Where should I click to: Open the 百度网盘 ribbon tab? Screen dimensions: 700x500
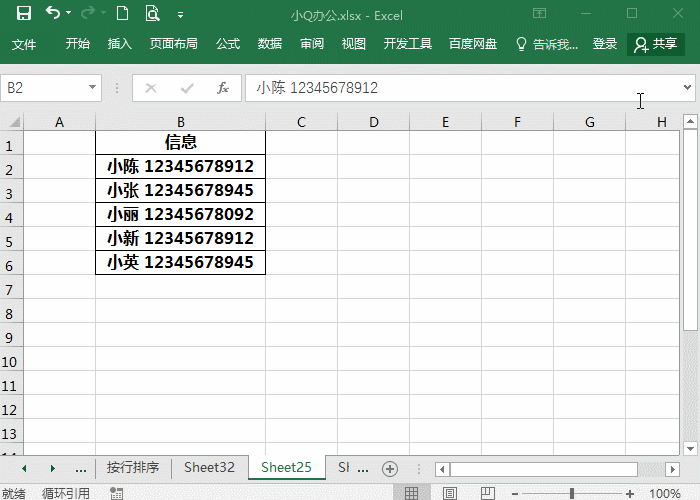(473, 44)
